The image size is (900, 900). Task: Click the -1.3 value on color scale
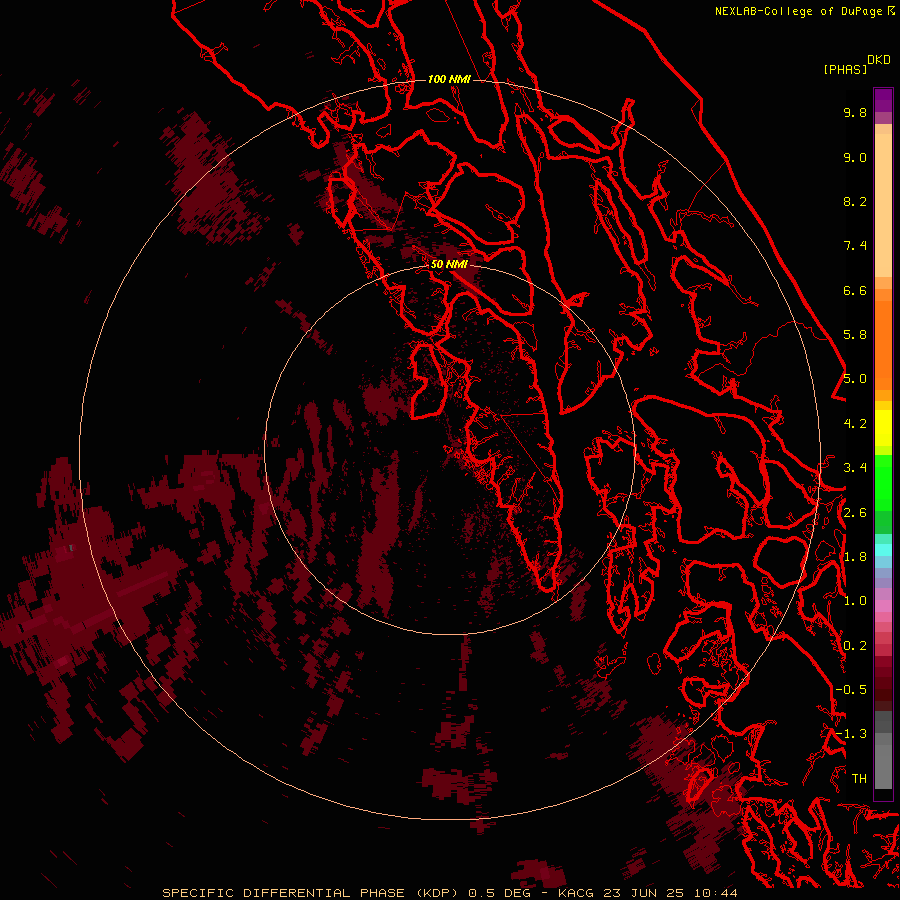point(851,734)
